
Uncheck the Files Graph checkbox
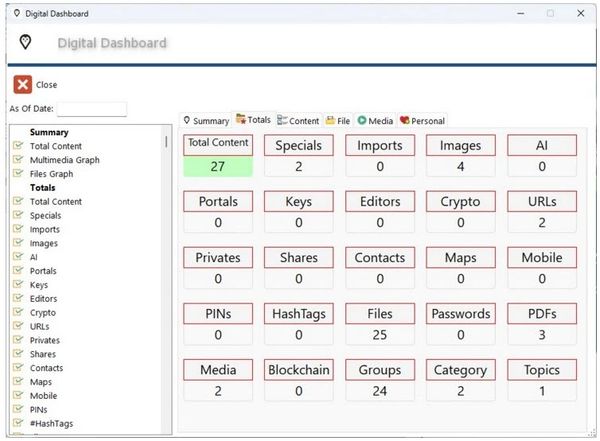tap(18, 174)
